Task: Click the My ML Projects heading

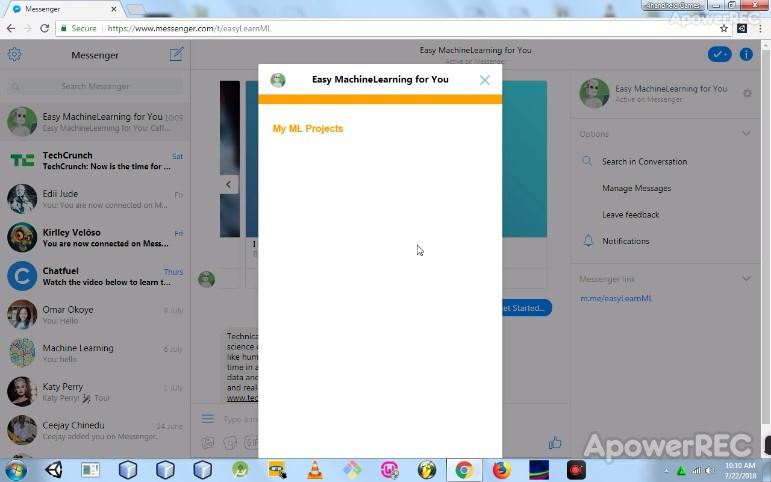Action: tap(308, 128)
